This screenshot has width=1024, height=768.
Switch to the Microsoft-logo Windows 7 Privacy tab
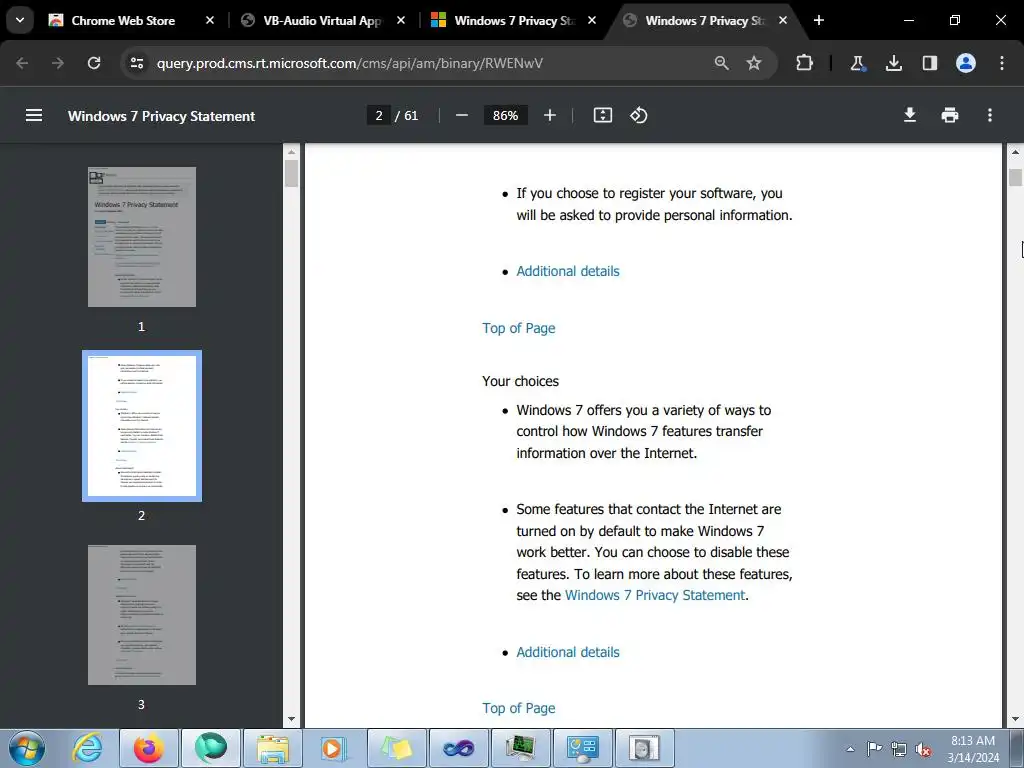click(515, 20)
